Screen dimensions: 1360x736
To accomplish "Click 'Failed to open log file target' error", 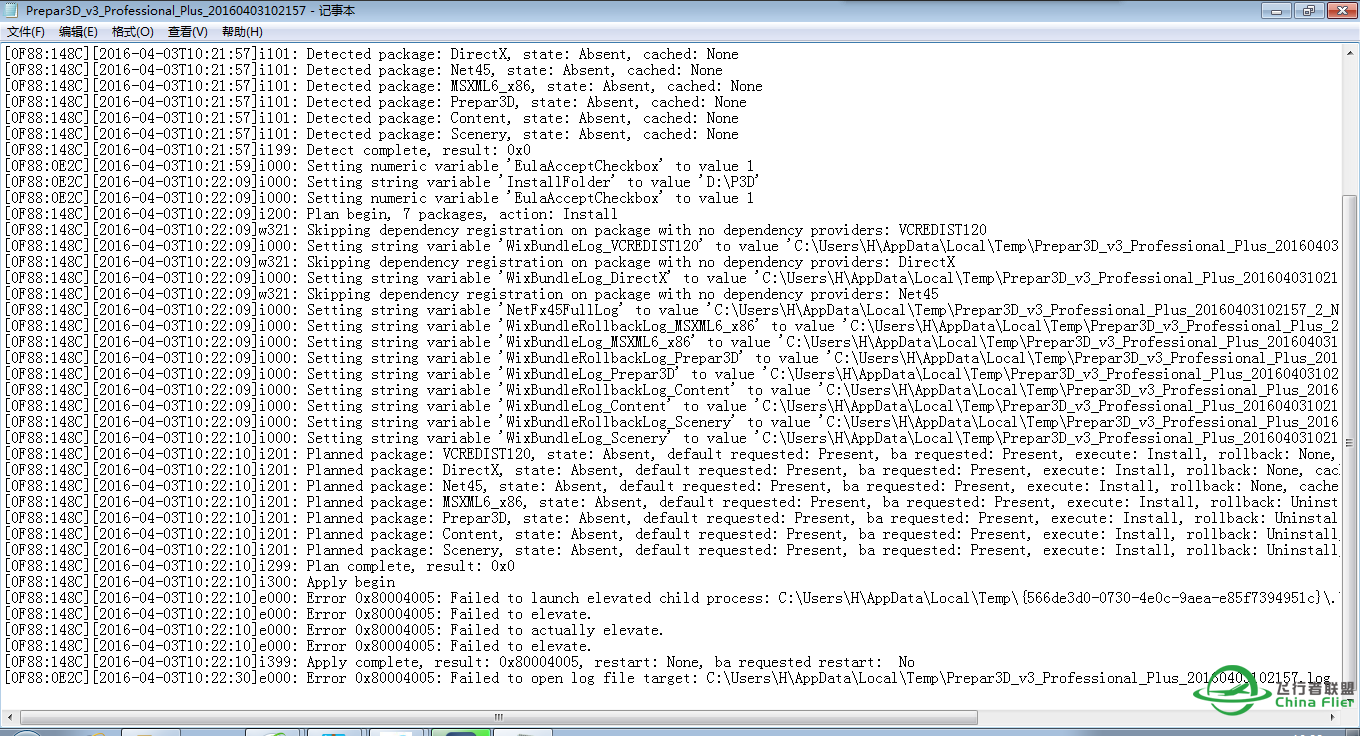I will 668,678.
